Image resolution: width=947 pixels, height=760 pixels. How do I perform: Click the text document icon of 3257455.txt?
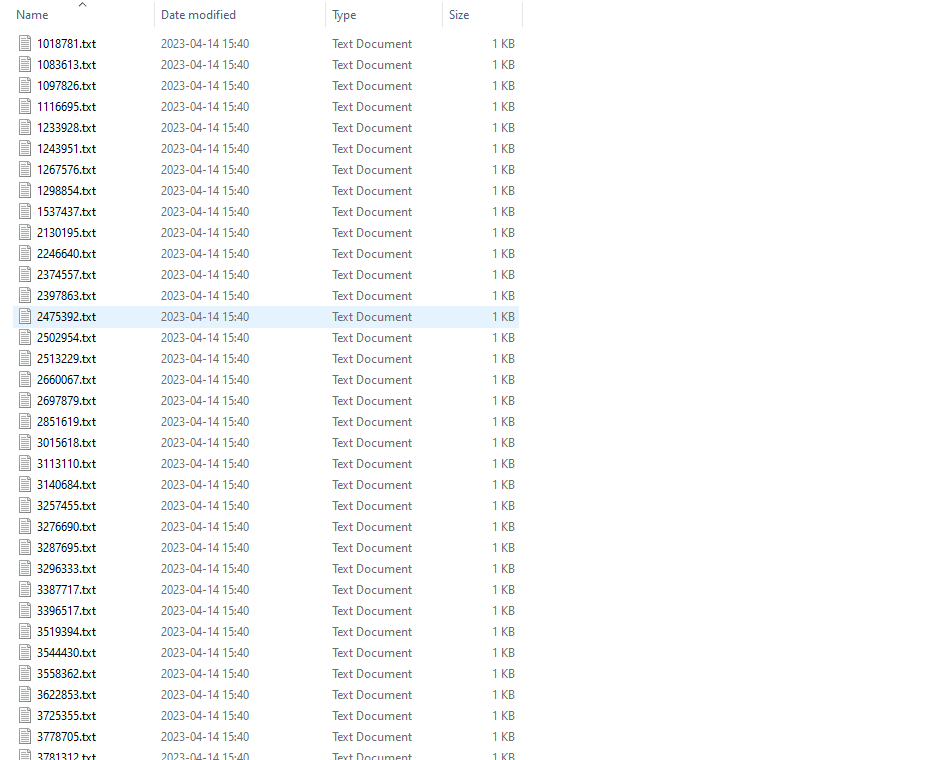(26, 506)
